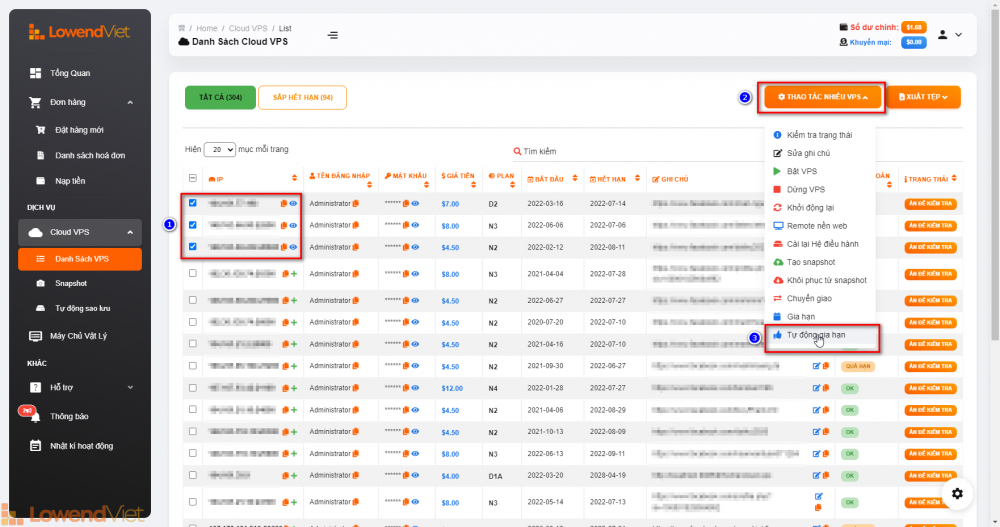Screen dimensions: 1000x527
Task: Click green plus icon in the D1A row
Action: click(x=294, y=475)
